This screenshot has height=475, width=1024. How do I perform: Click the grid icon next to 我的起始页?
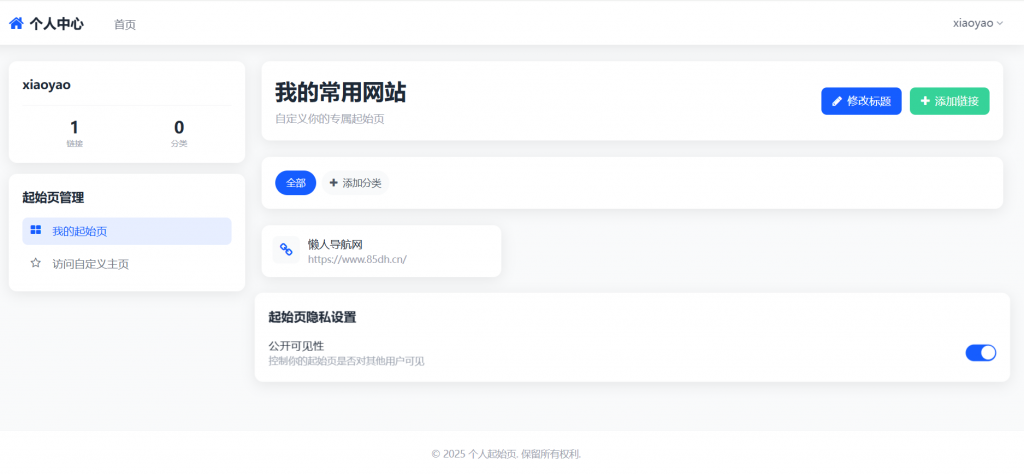36,230
